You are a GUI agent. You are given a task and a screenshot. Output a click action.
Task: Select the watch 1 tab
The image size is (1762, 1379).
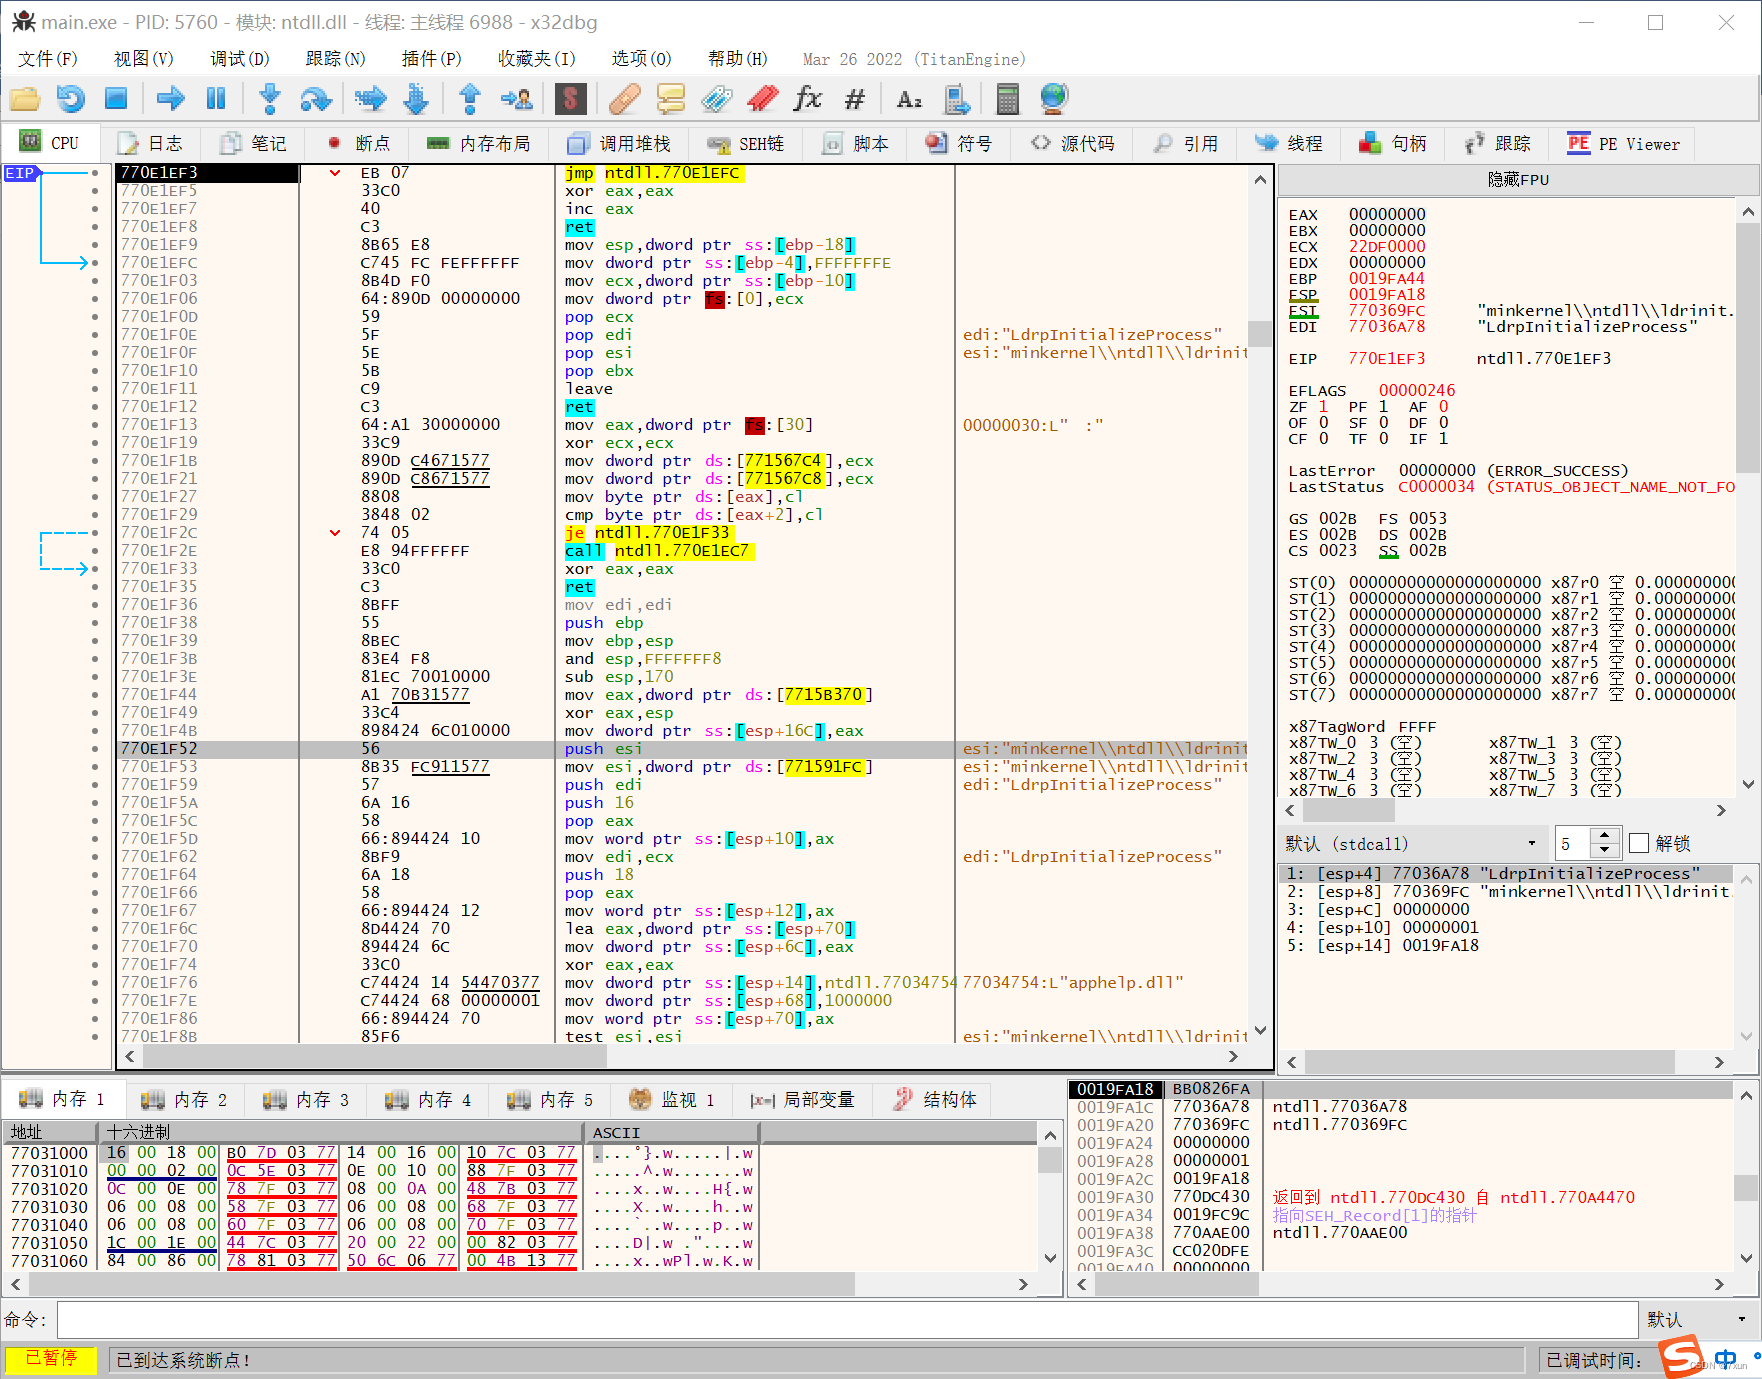point(672,1099)
